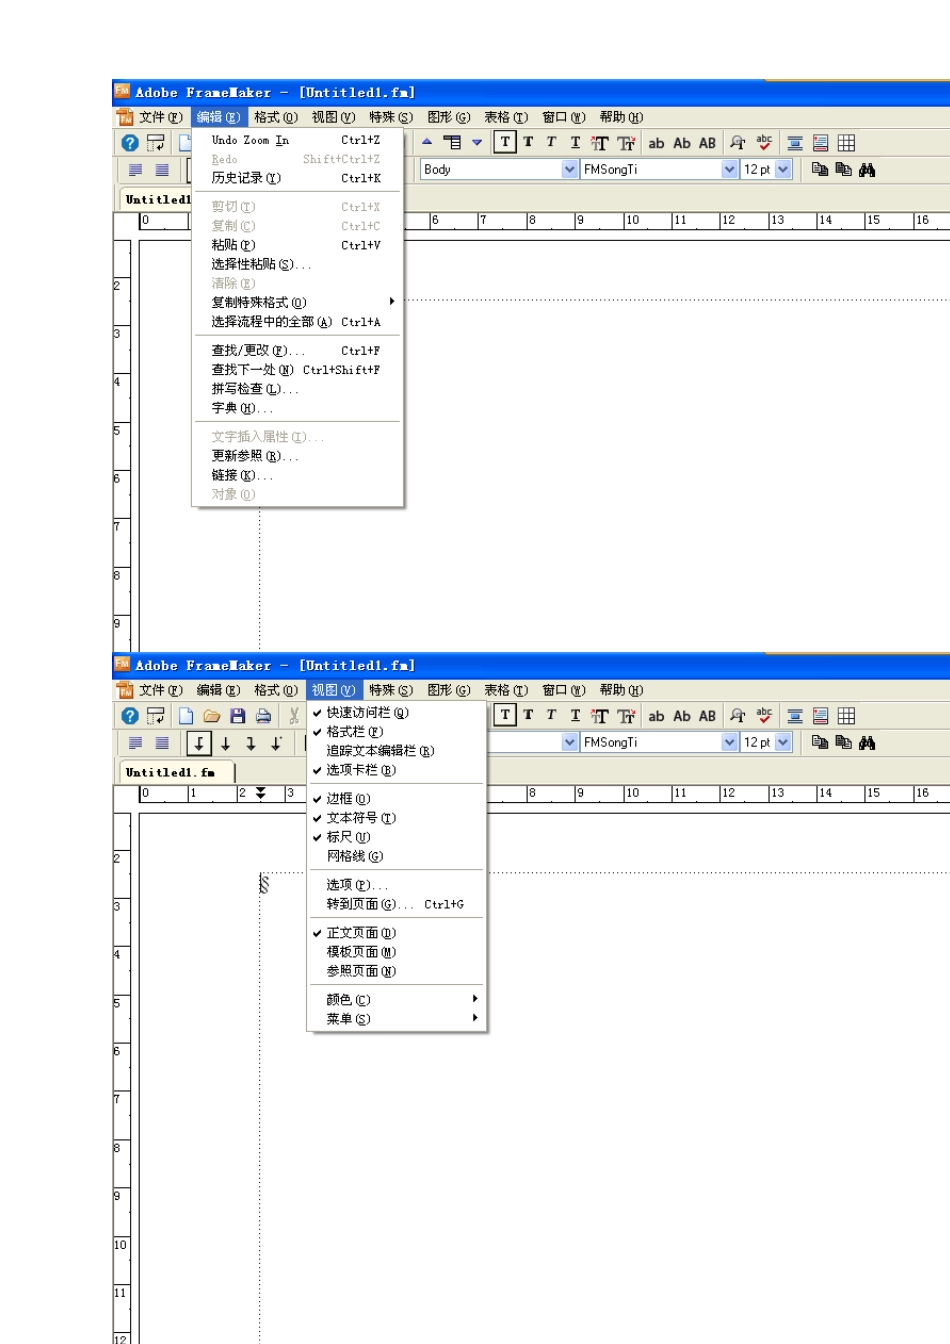Choose 粘贴 in the 编辑 menu

pos(297,245)
